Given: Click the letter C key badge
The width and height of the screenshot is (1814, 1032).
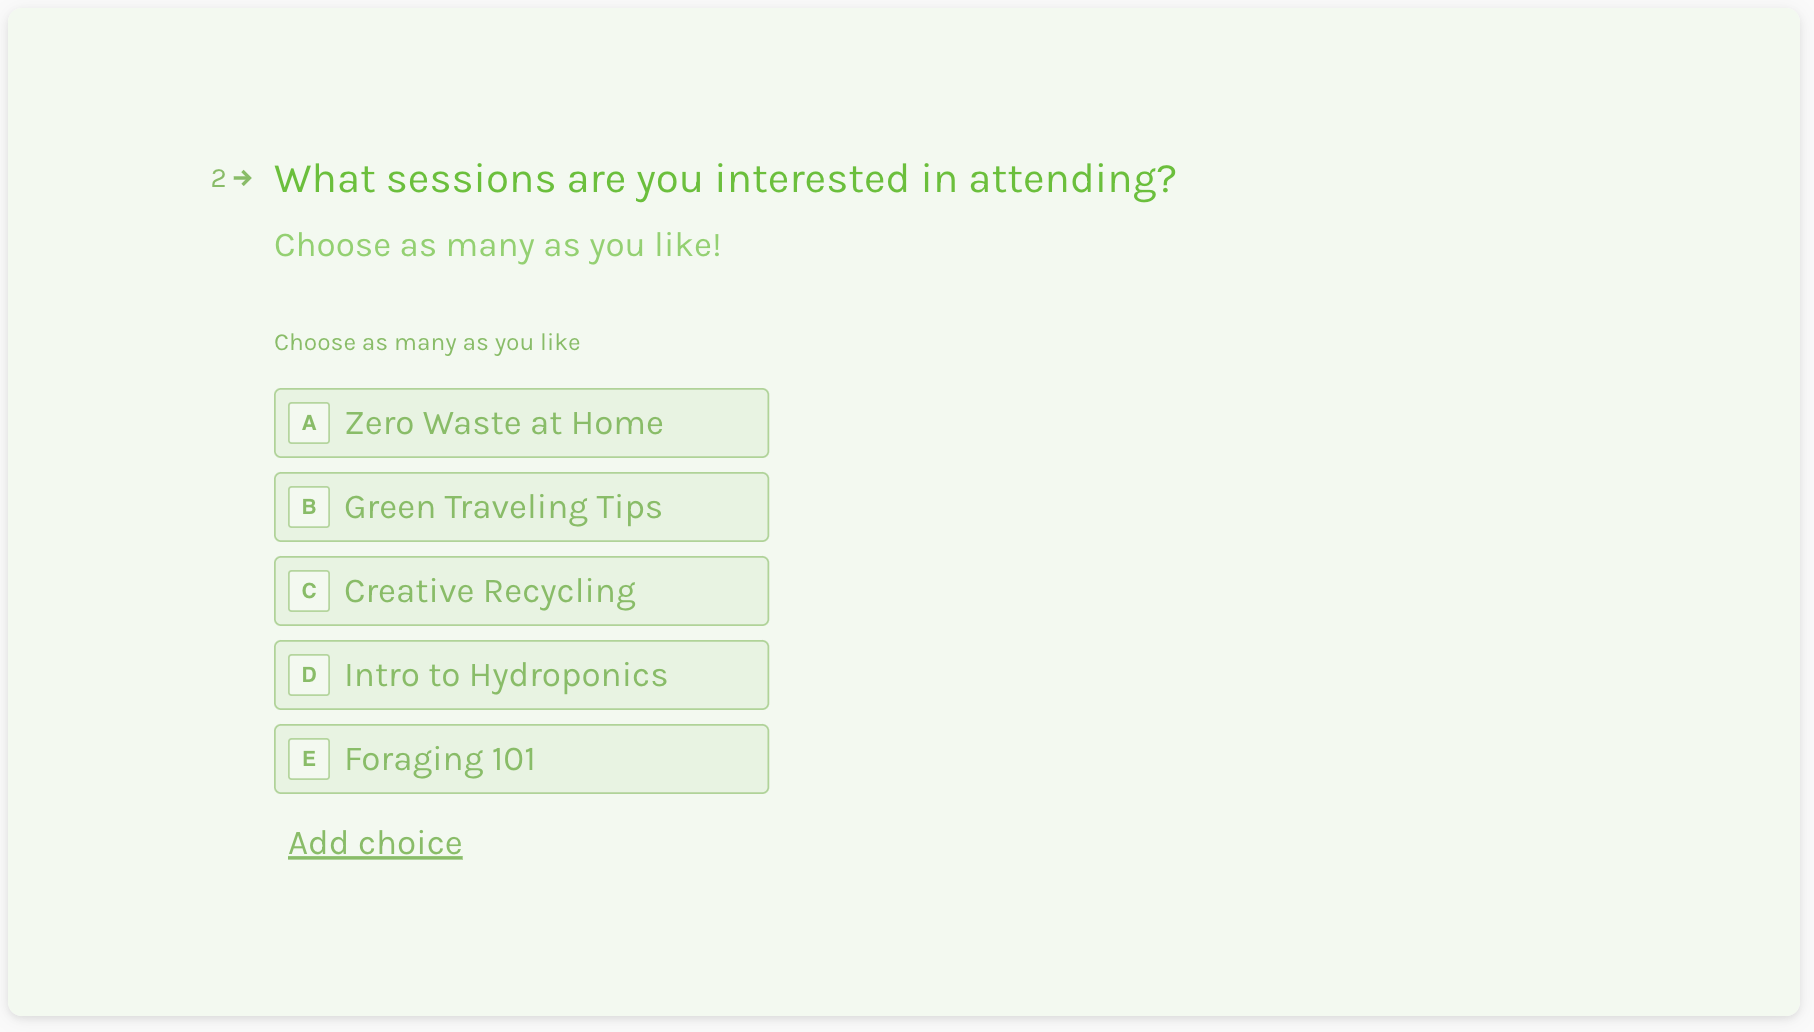Looking at the screenshot, I should 309,591.
